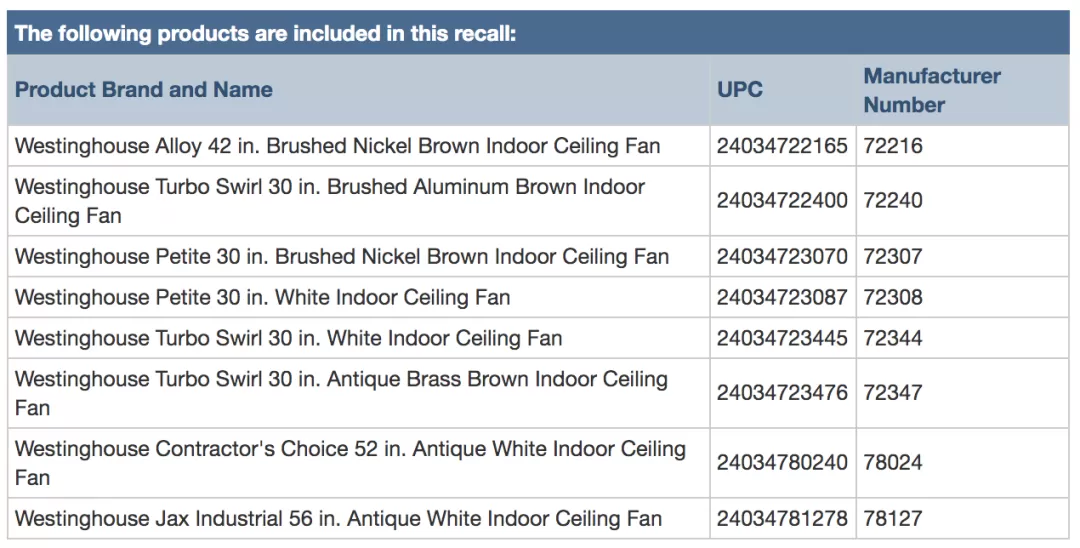Click UPC 24034781278
This screenshot has height=548, width=1080.
pos(782,518)
